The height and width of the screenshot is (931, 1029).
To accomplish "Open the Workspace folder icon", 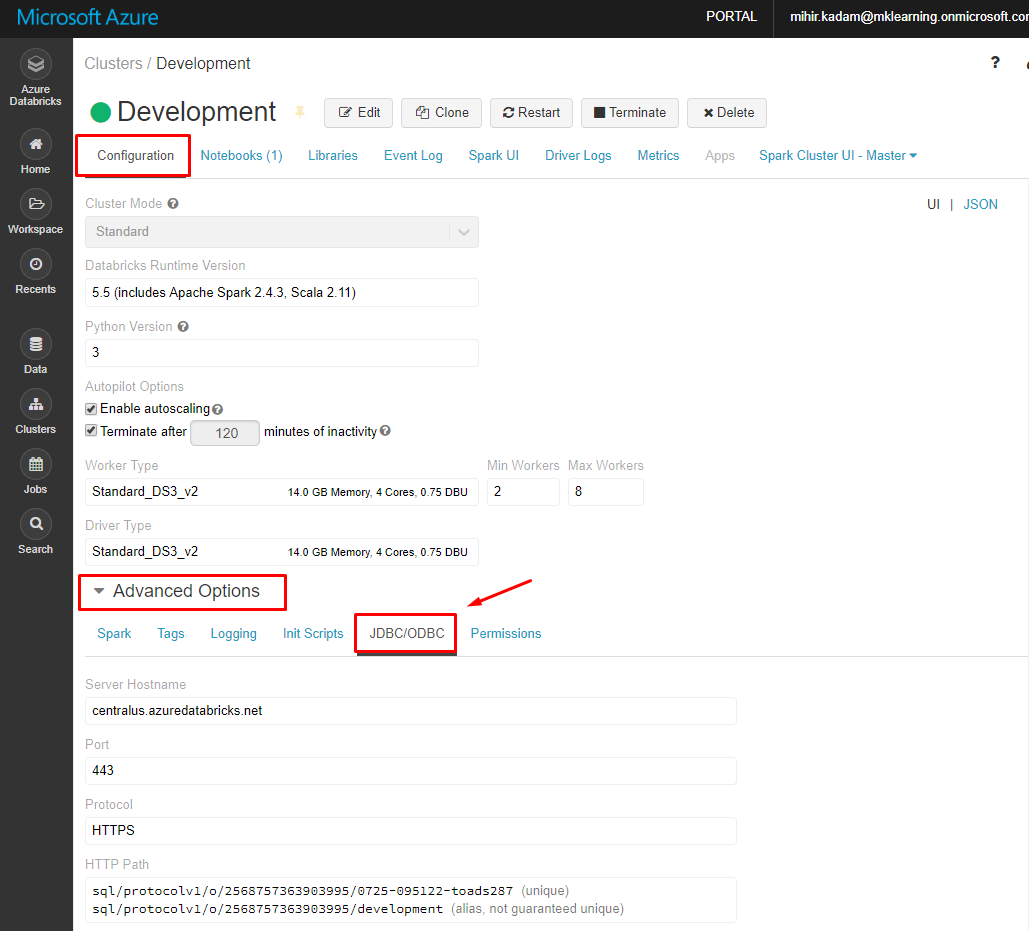I will [35, 204].
